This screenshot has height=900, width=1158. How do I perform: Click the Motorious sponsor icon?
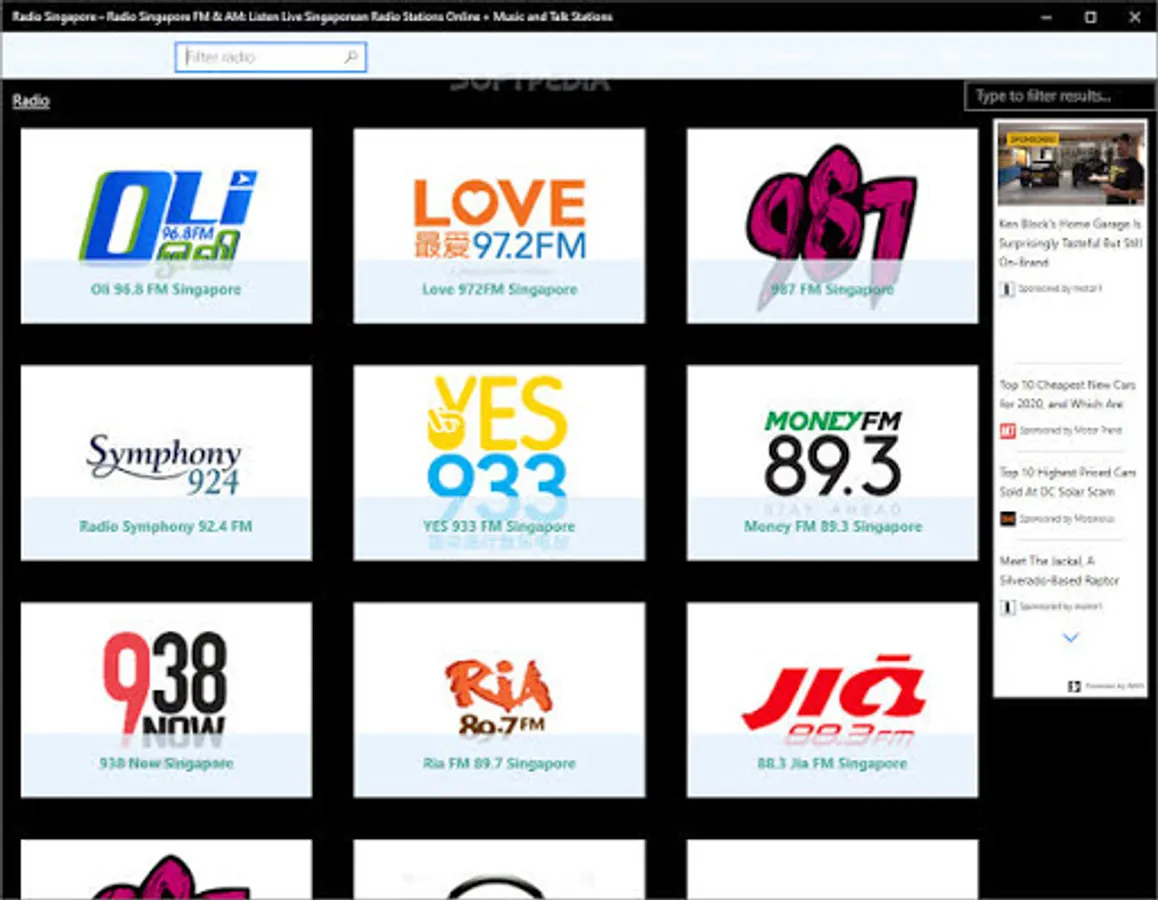point(1007,519)
